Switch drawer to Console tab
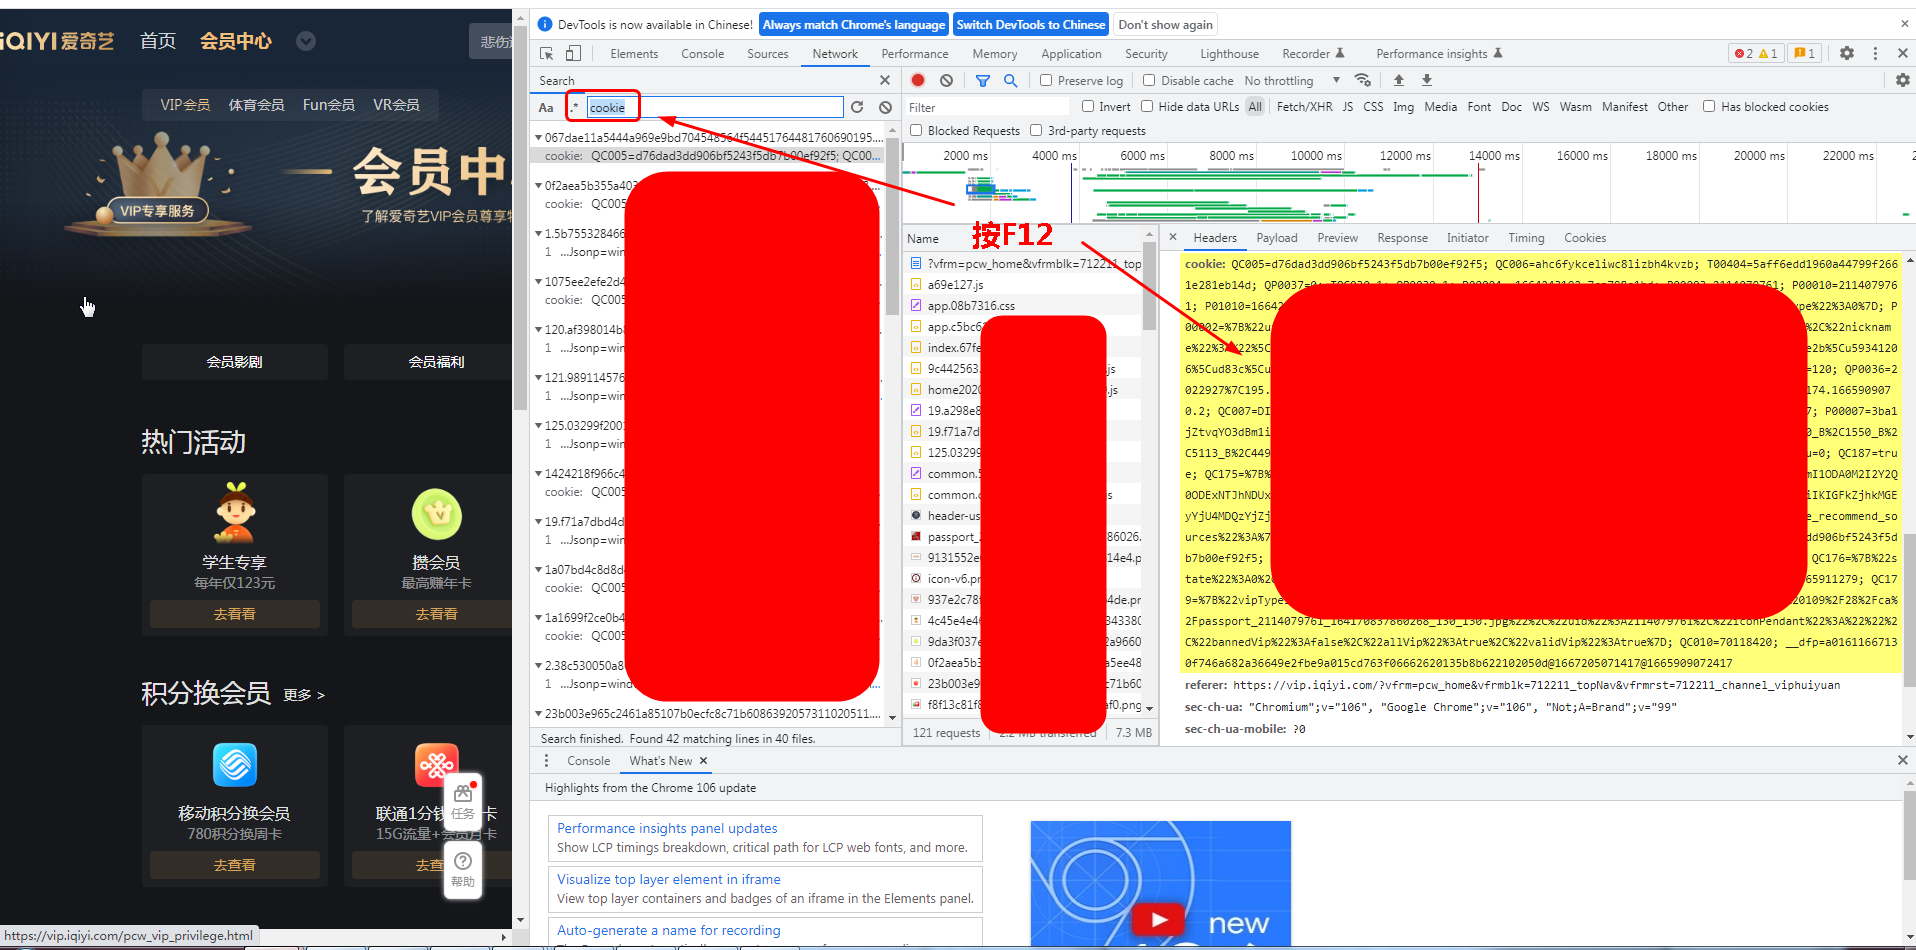This screenshot has width=1916, height=950. [588, 761]
